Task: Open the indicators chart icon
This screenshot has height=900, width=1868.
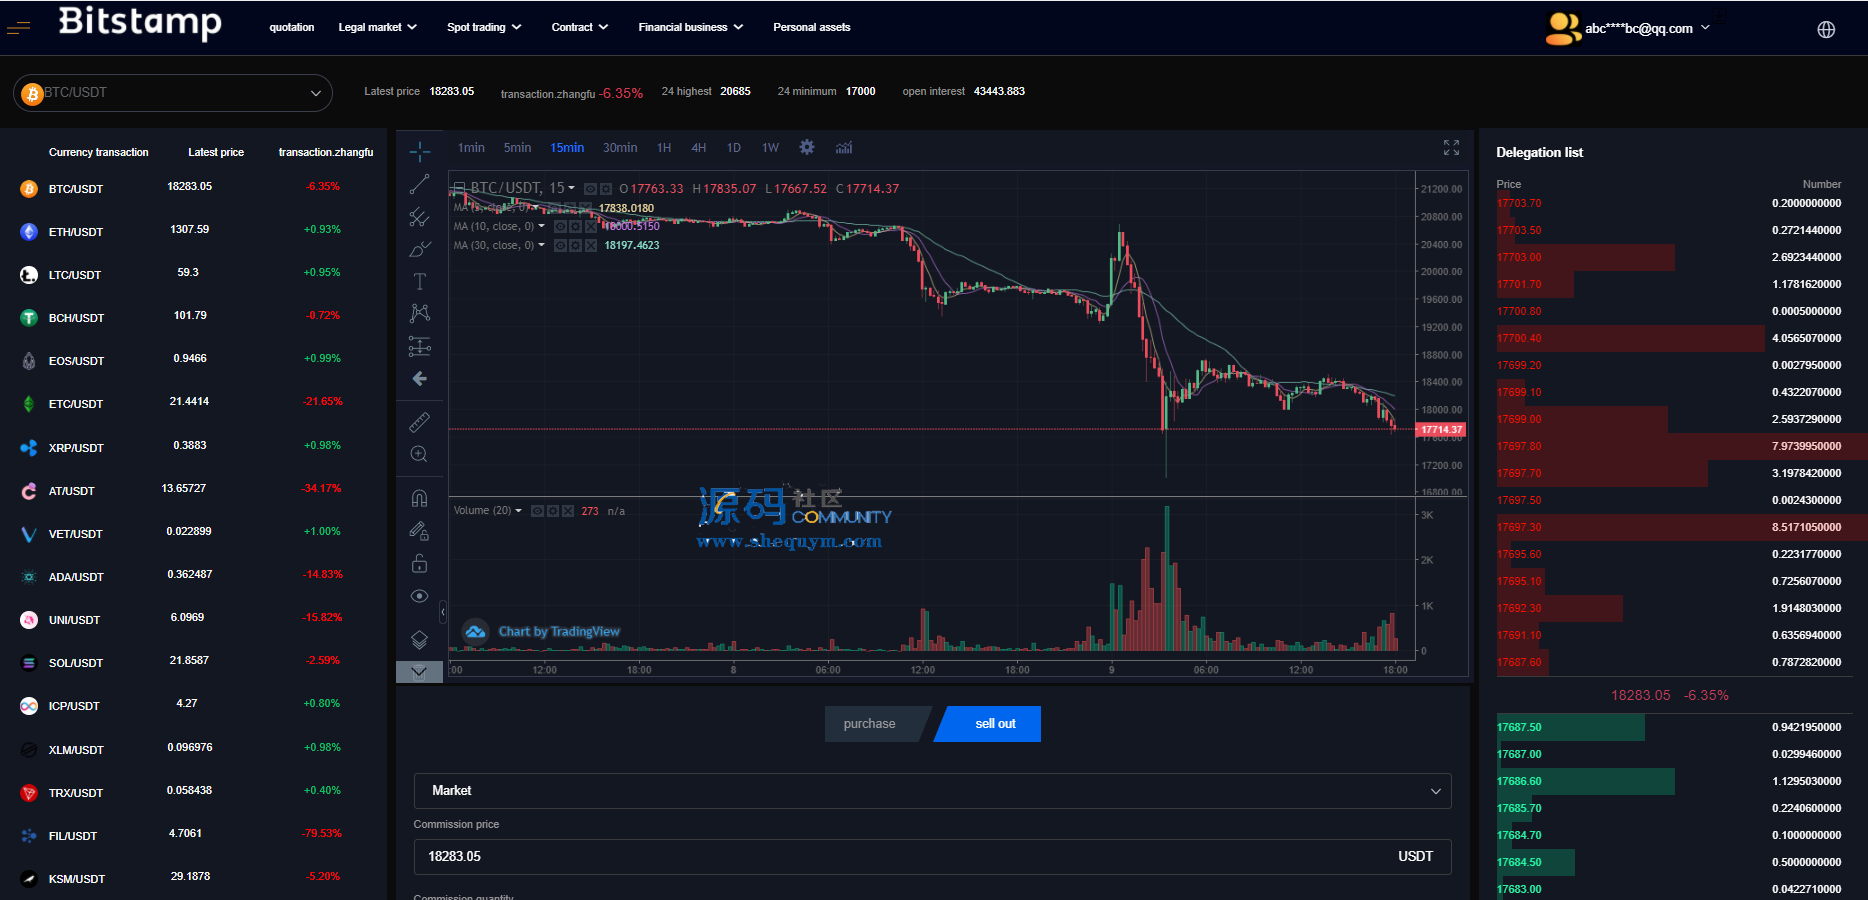Action: tap(844, 147)
